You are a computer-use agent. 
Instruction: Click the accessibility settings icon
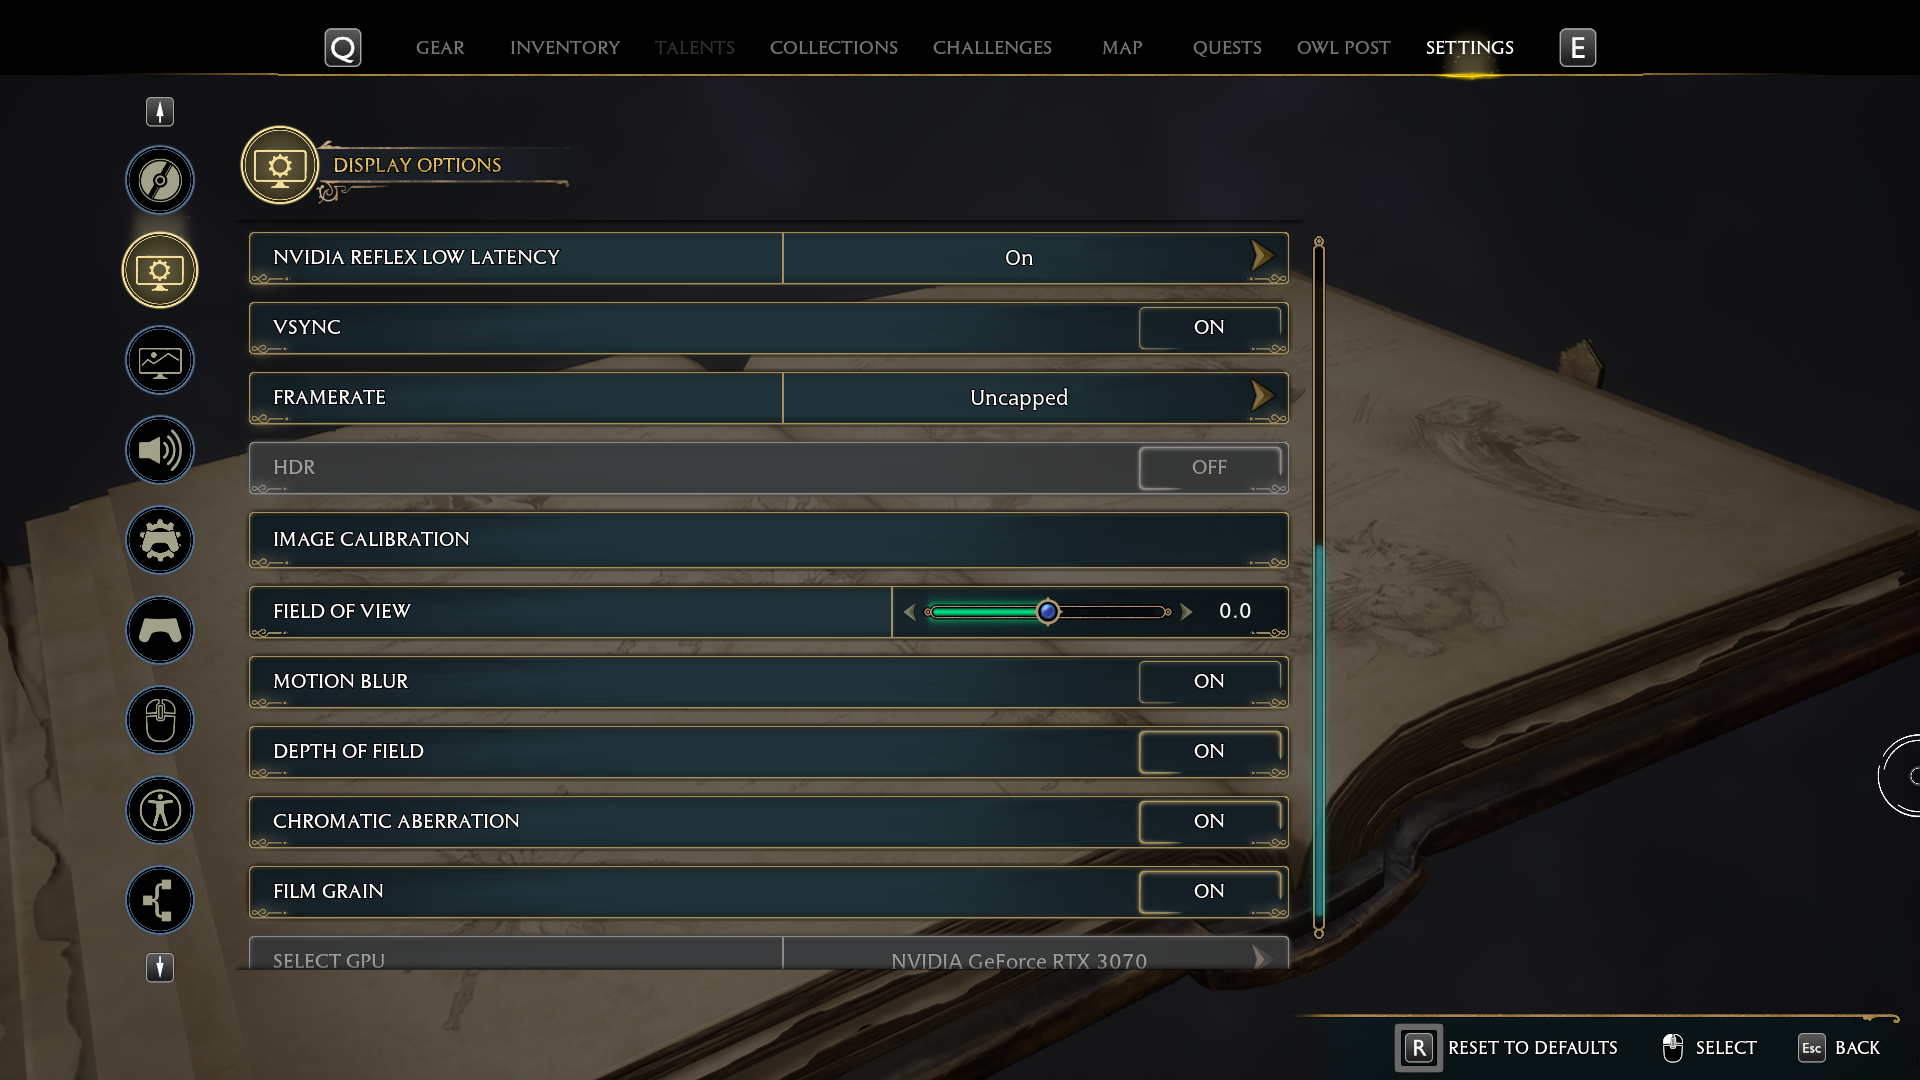click(160, 810)
